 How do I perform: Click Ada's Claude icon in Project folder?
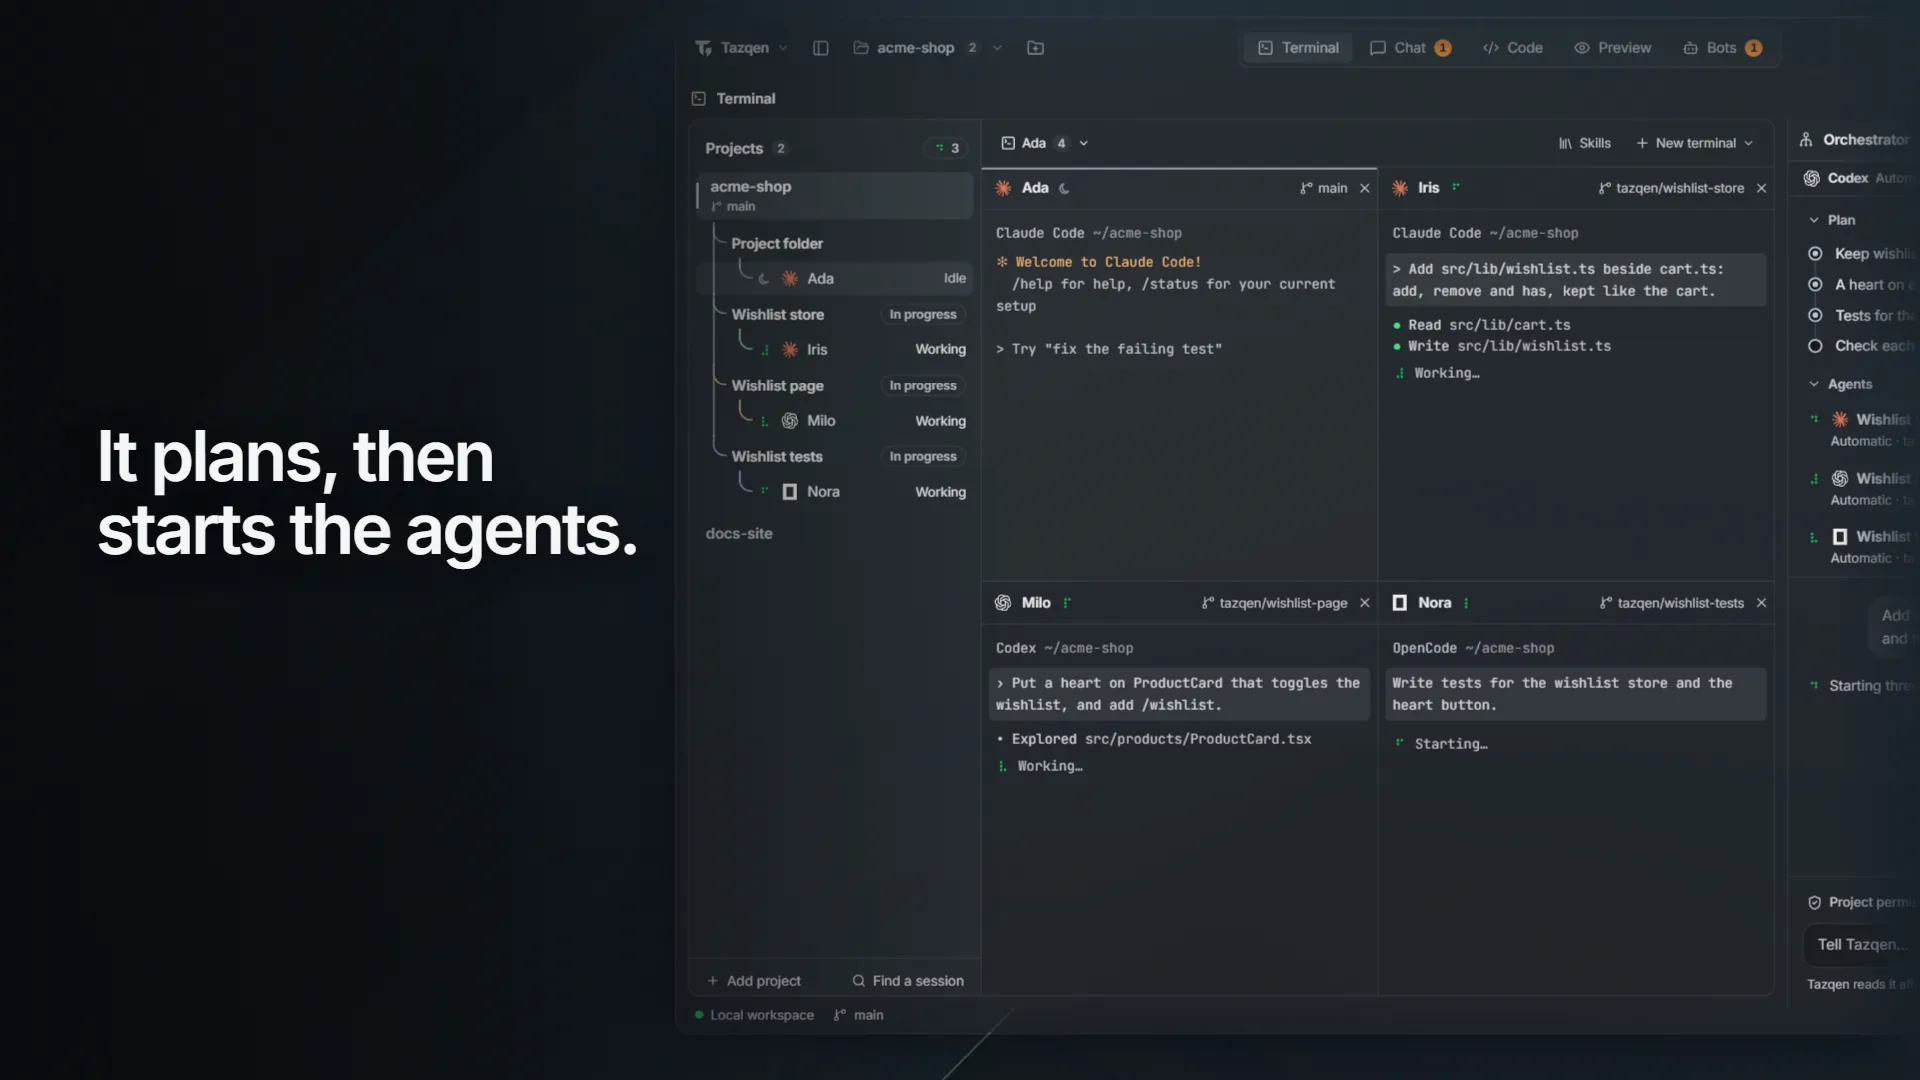[790, 279]
